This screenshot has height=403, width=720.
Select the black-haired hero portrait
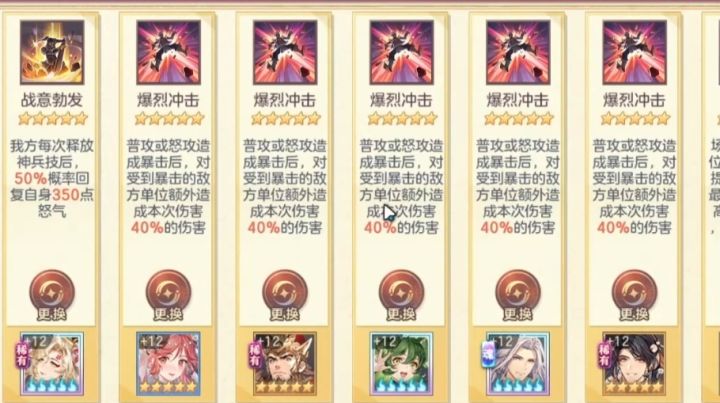pyautogui.click(x=635, y=364)
